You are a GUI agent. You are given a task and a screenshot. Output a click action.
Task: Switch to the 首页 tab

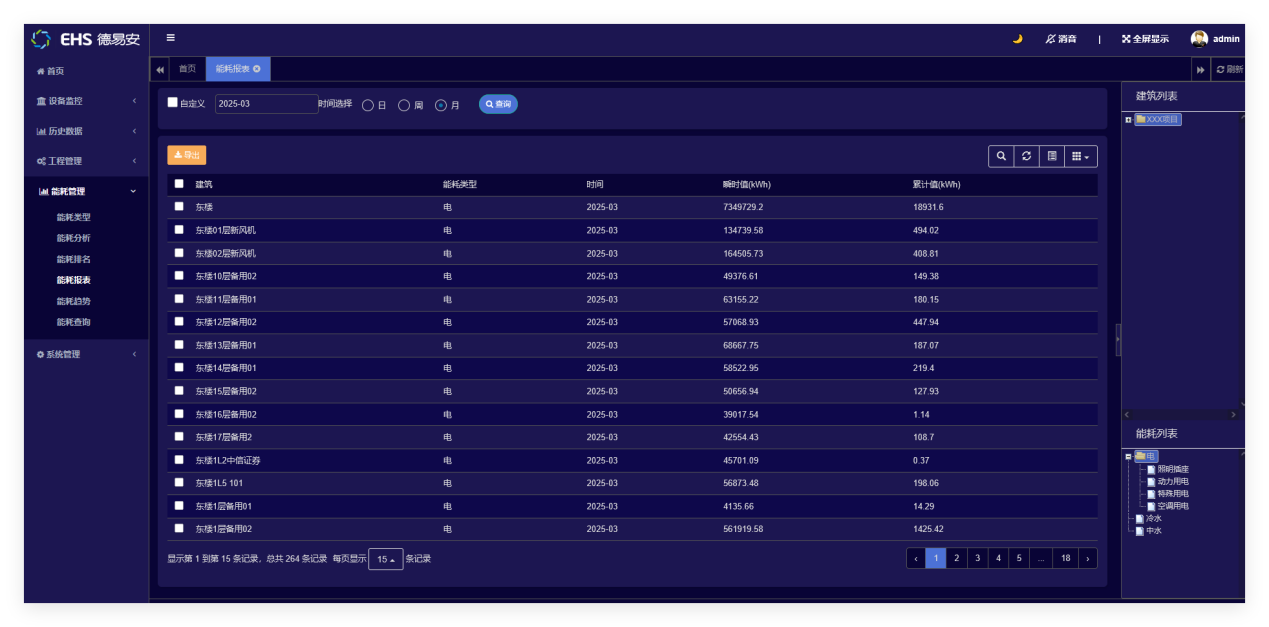click(x=187, y=69)
